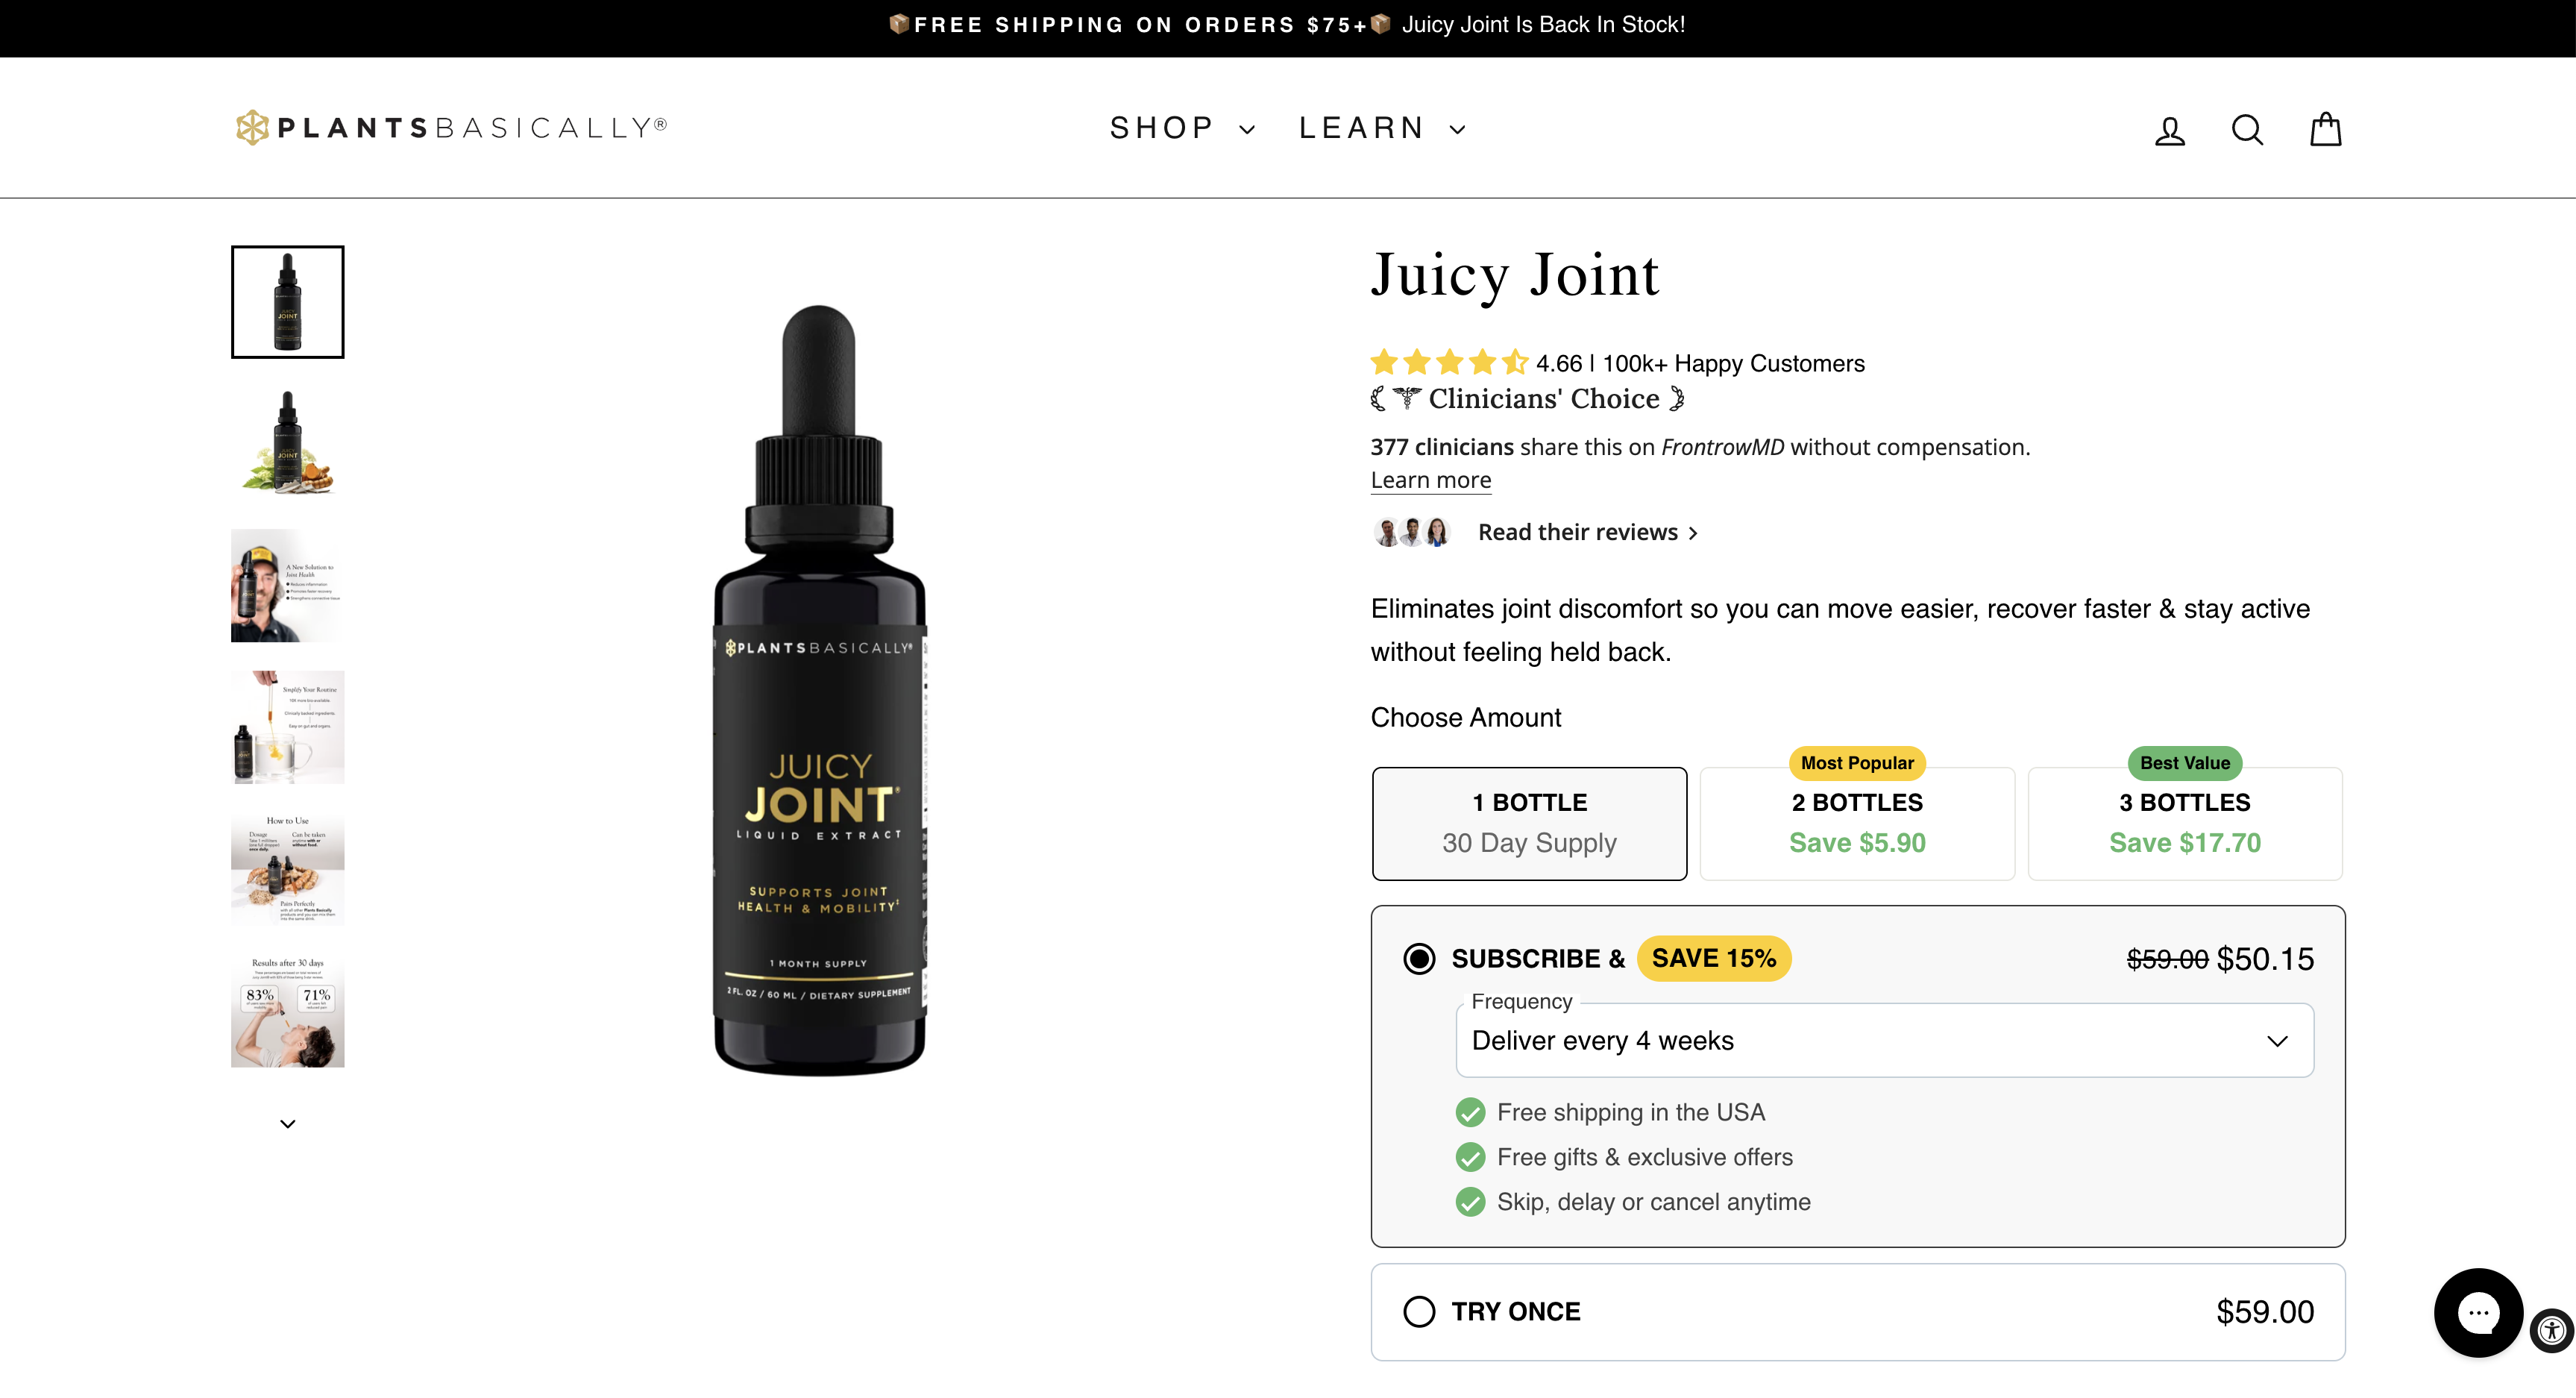Click Read their reviews link
The height and width of the screenshot is (1398, 2576).
point(1577,531)
